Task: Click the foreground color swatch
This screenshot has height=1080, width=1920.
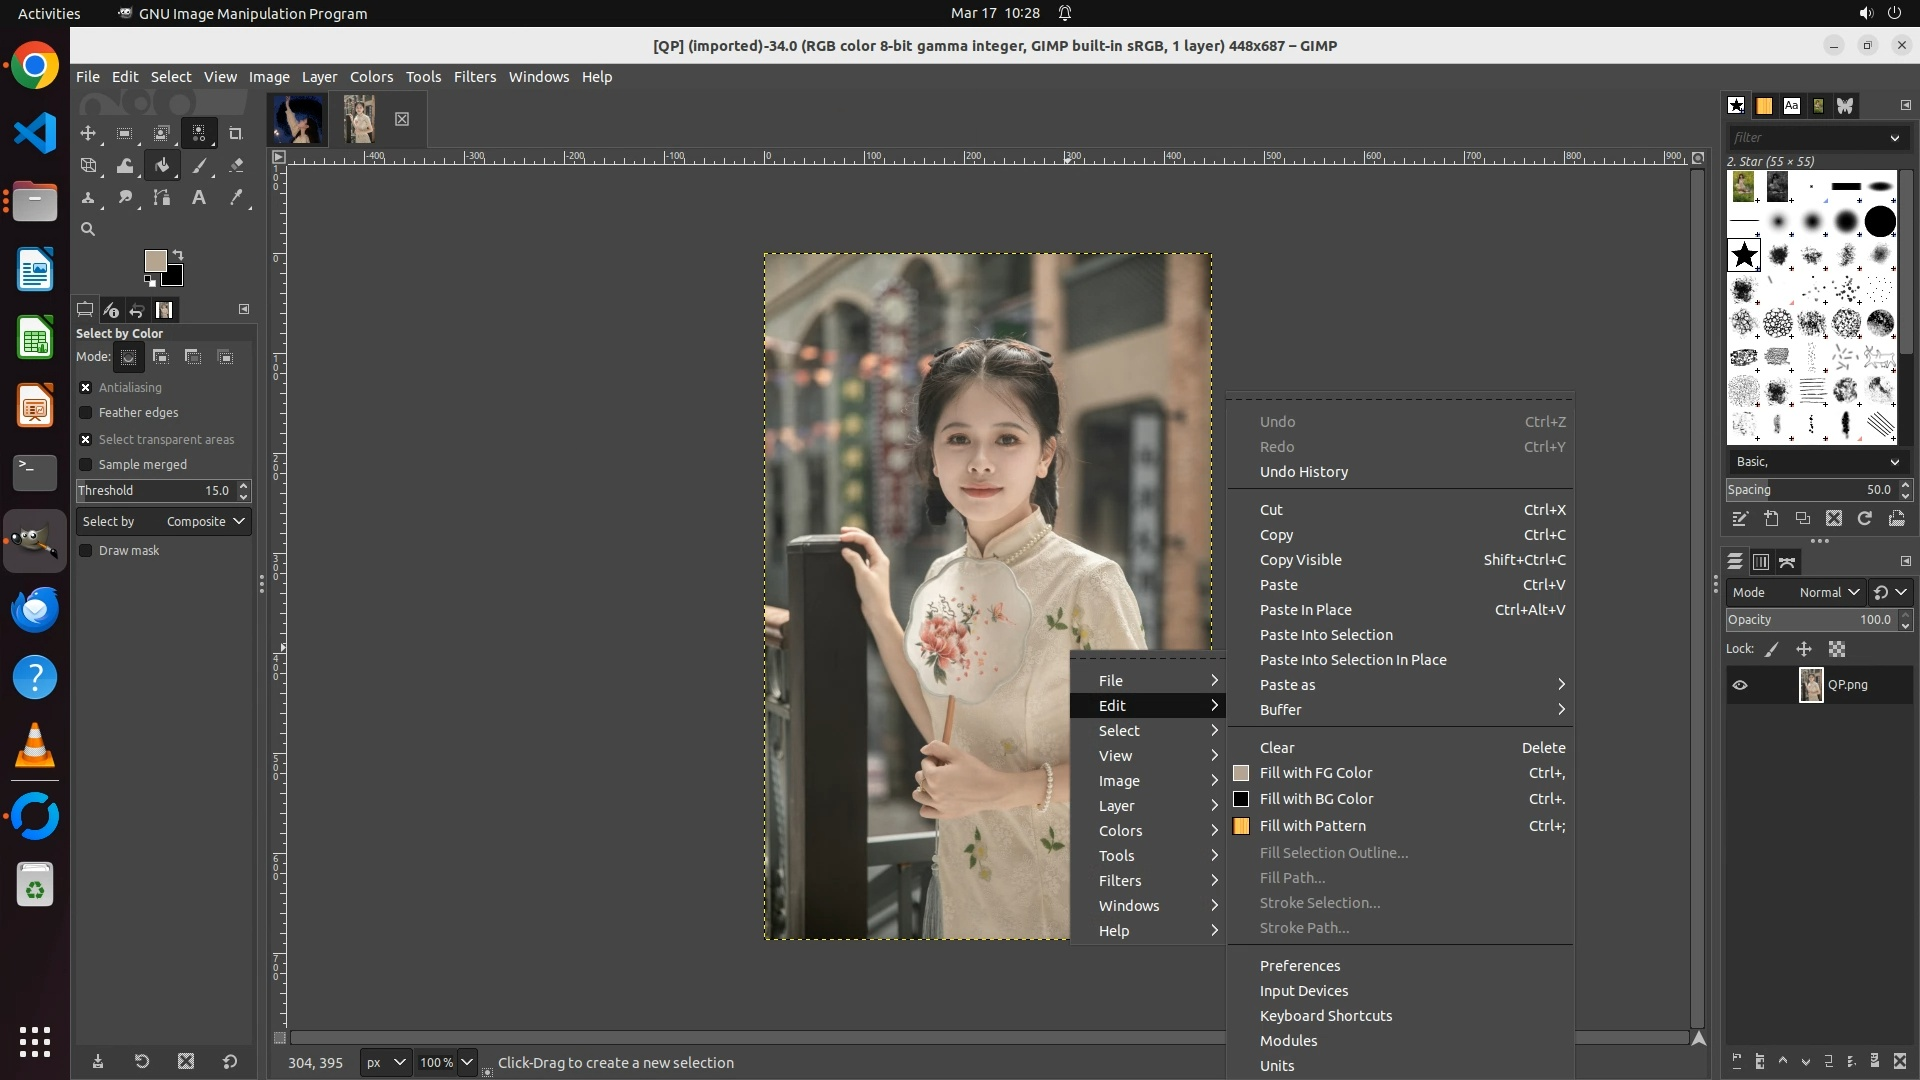Action: click(x=154, y=261)
